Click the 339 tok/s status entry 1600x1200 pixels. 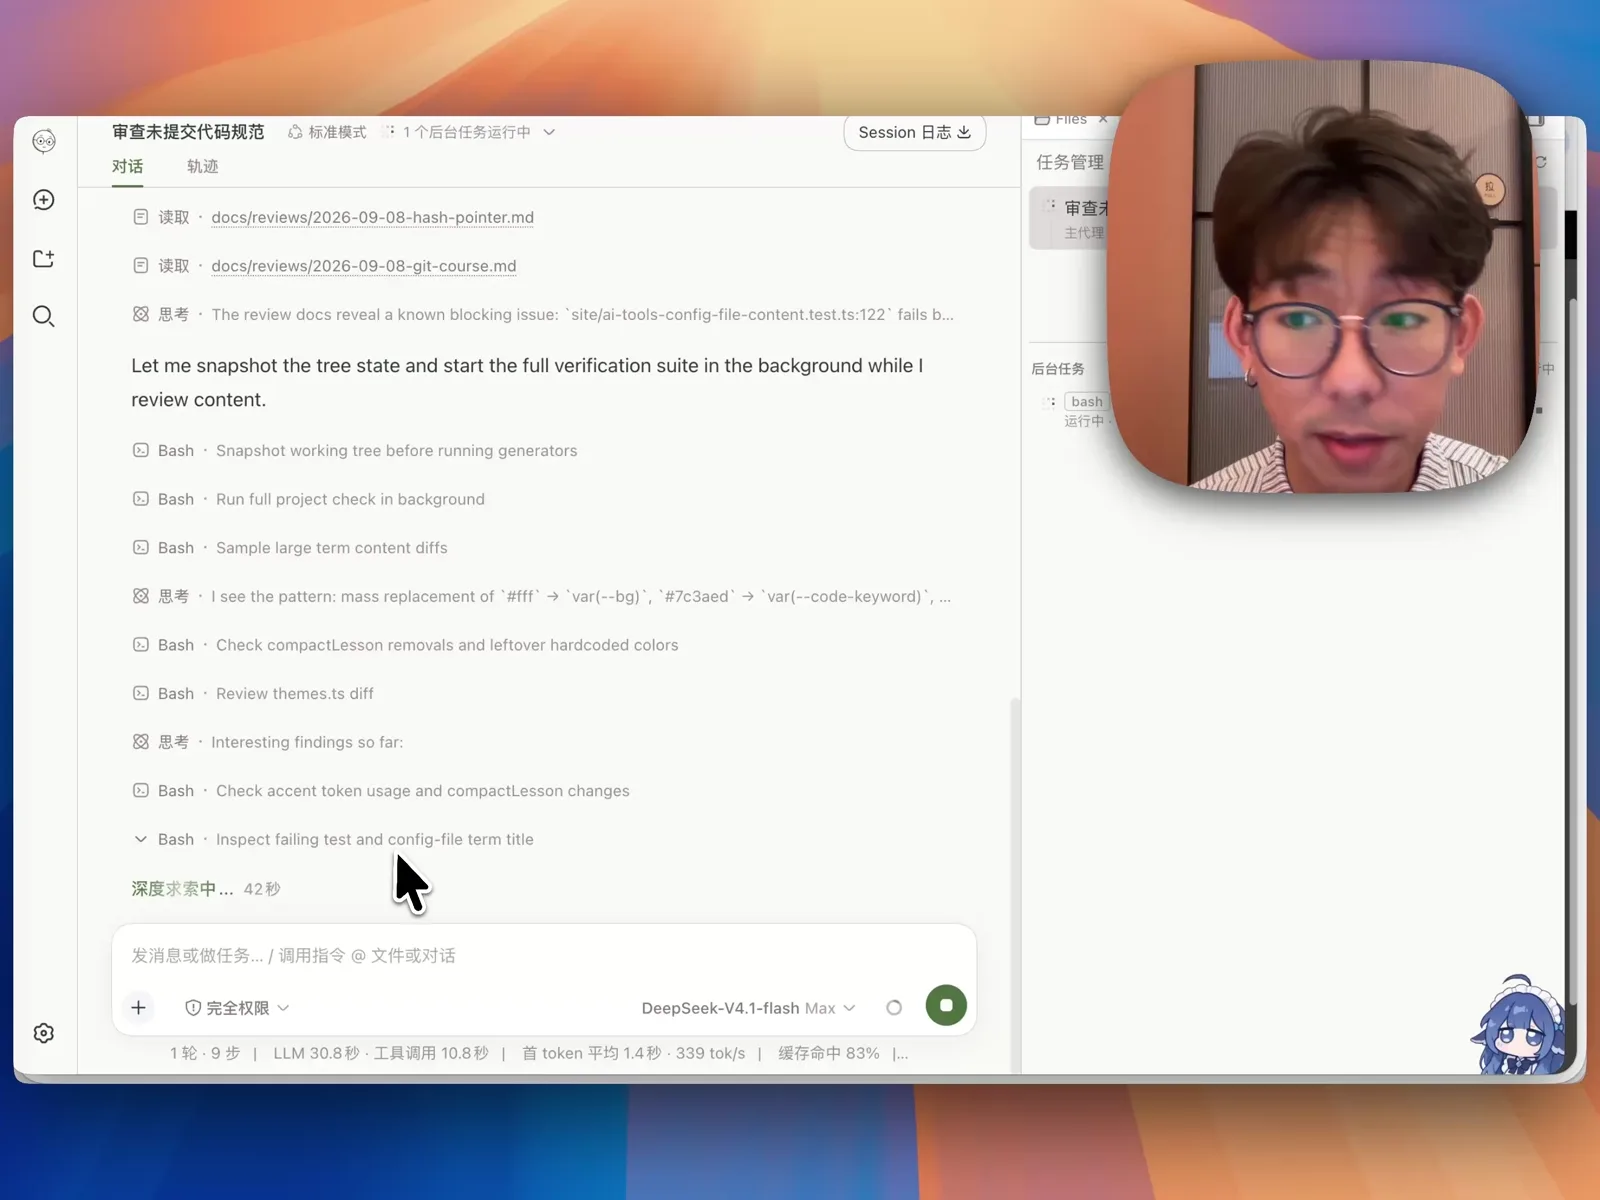point(710,1053)
